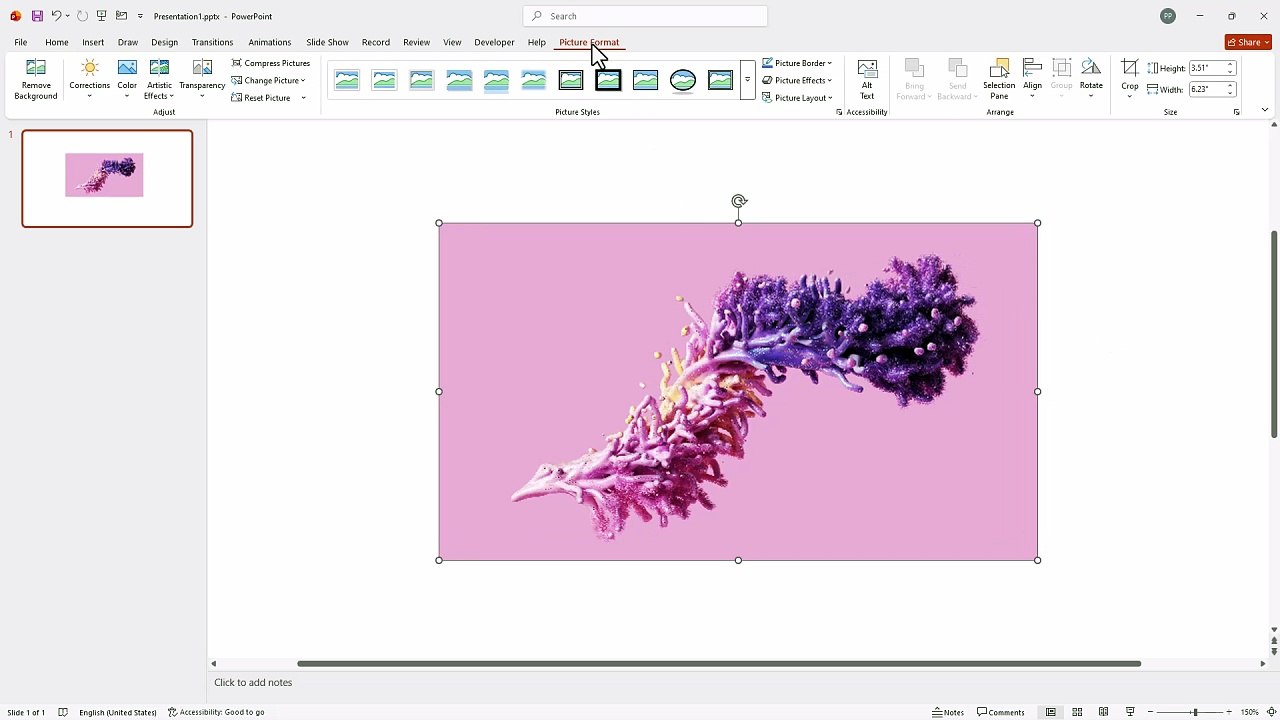Click the rotation handle above the picture

tap(738, 201)
